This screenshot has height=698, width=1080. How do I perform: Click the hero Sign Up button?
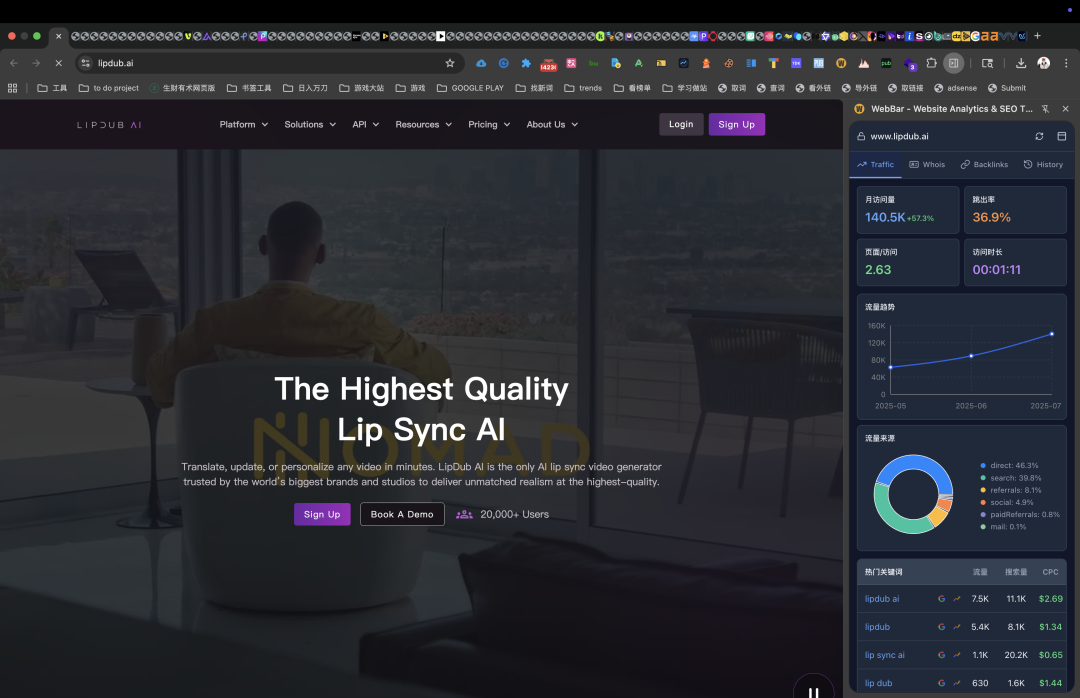point(322,515)
